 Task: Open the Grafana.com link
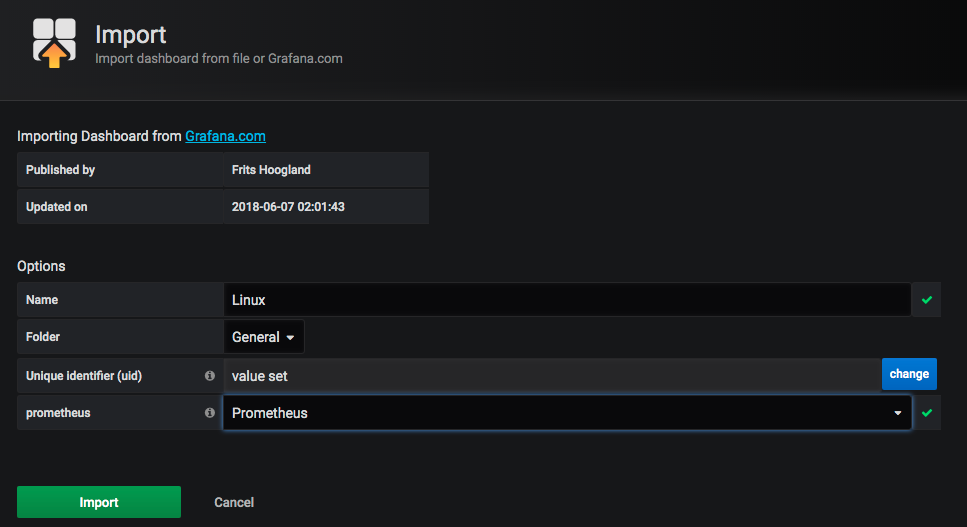(225, 136)
